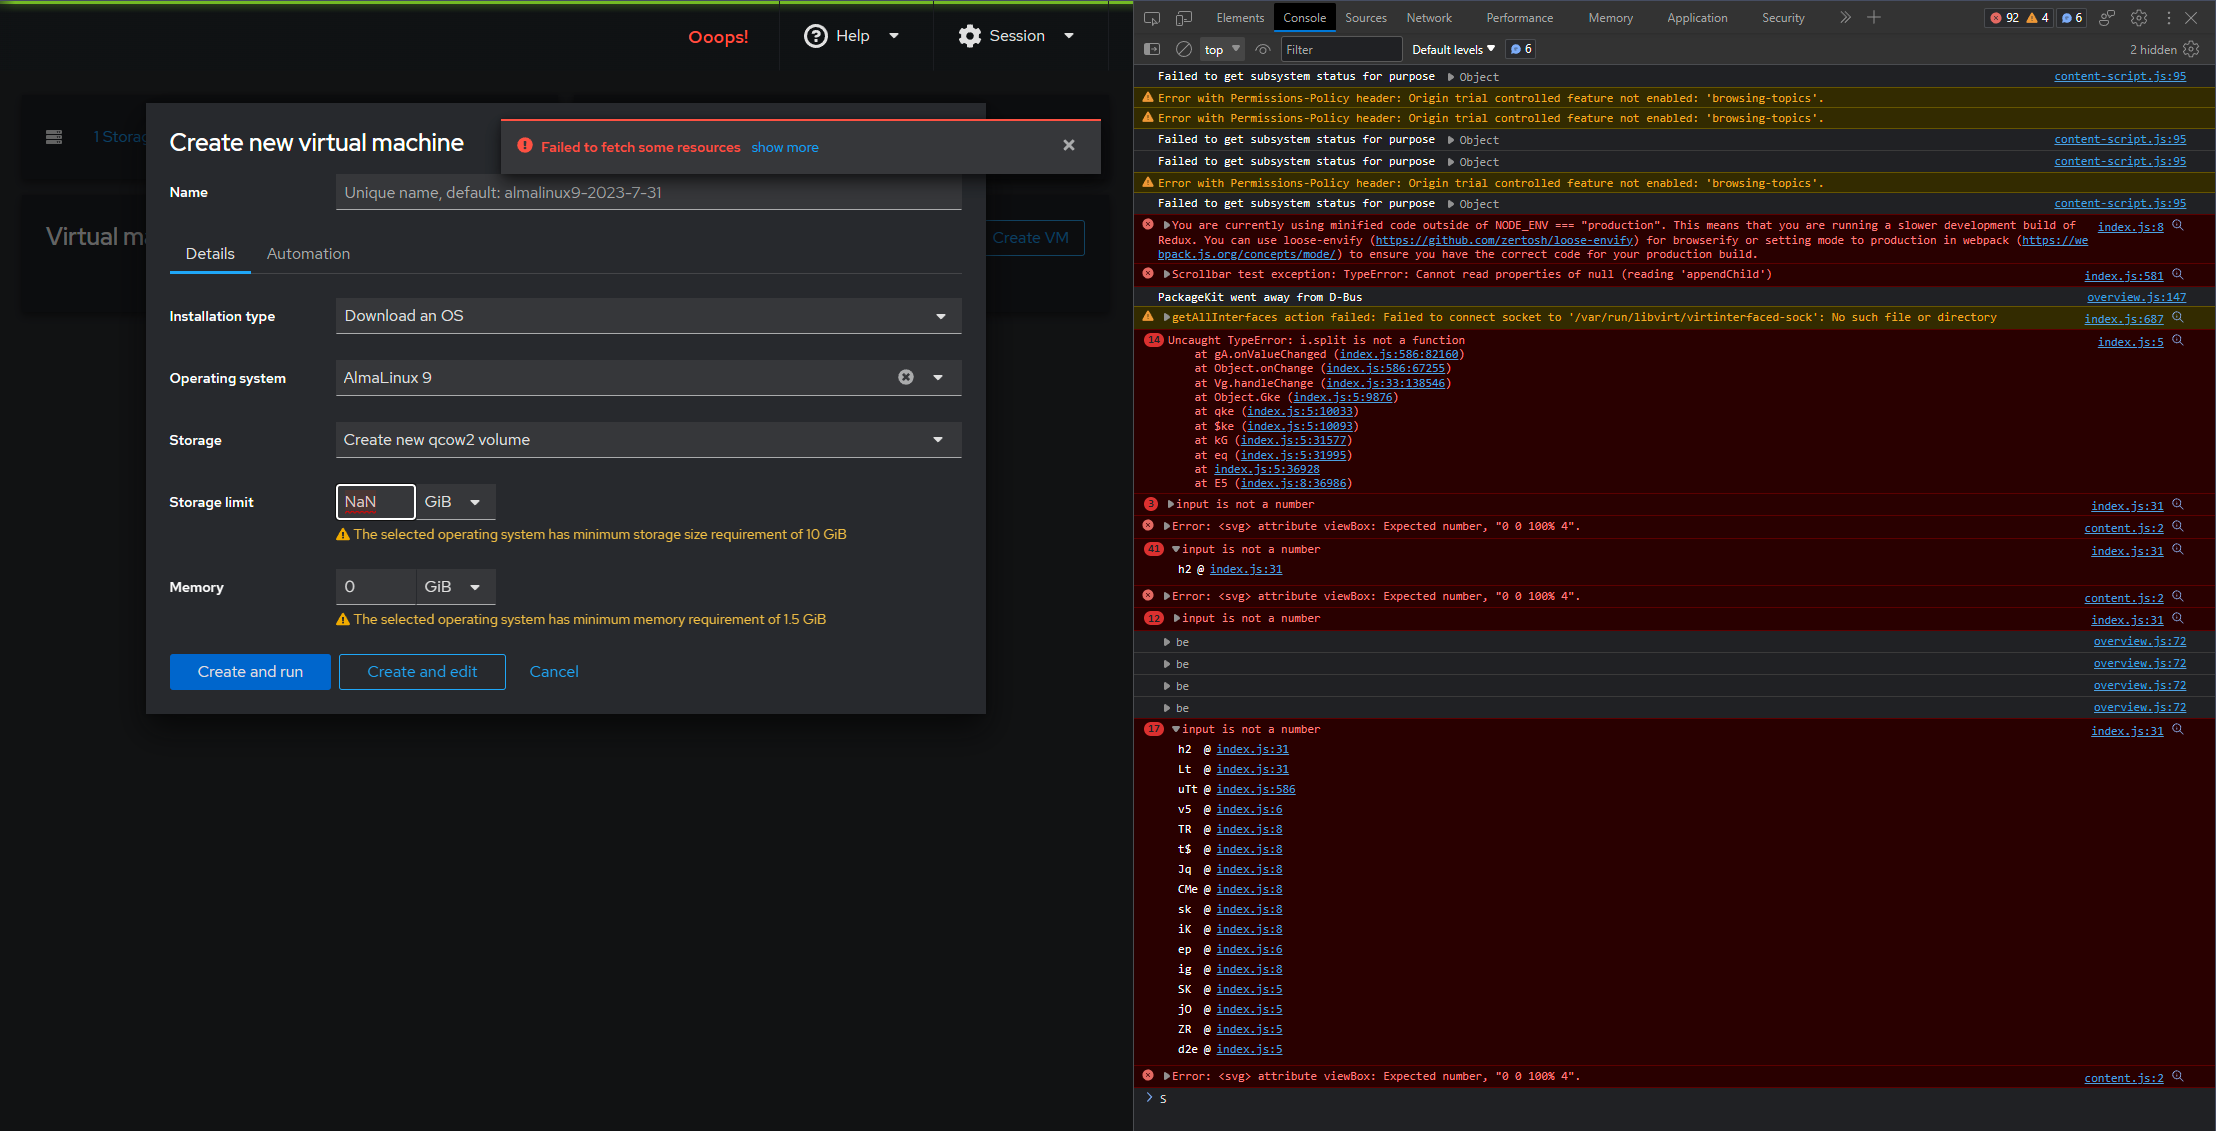Click the Storage limit NaN input field

pyautogui.click(x=375, y=502)
